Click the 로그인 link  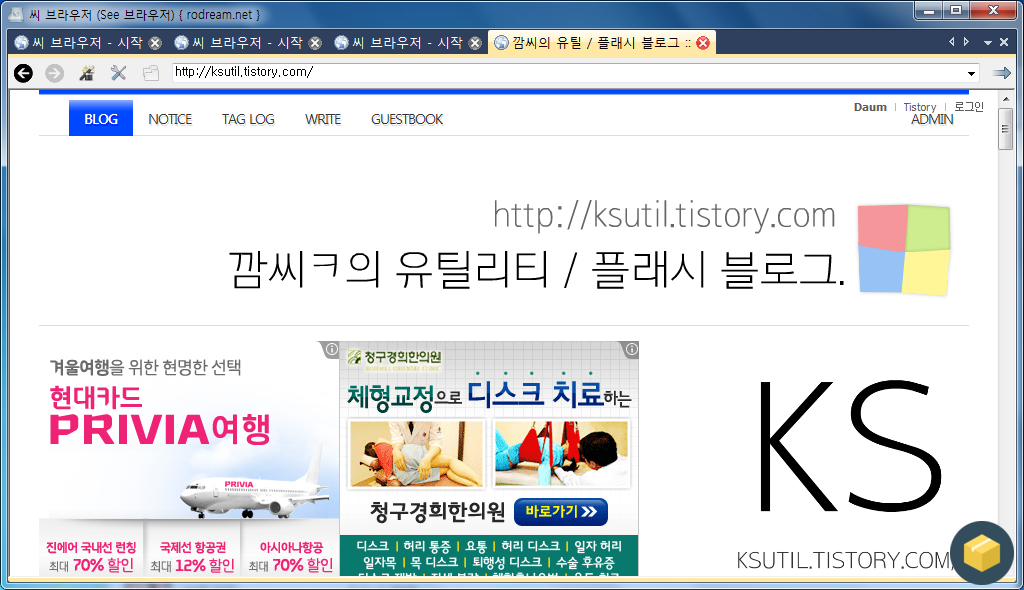[968, 107]
